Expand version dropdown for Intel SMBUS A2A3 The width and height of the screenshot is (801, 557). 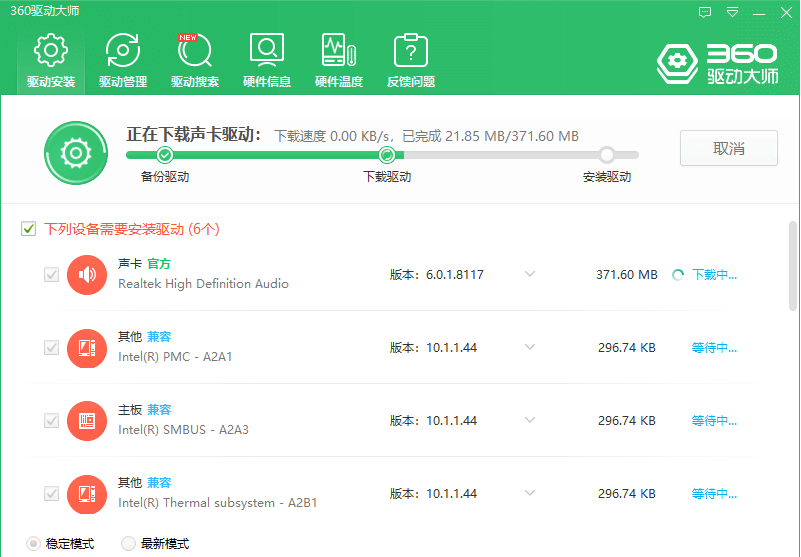tap(530, 421)
